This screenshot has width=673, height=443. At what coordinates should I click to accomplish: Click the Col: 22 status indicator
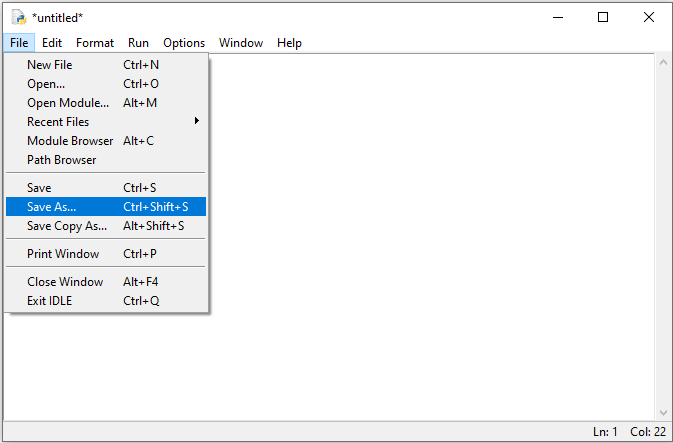648,432
